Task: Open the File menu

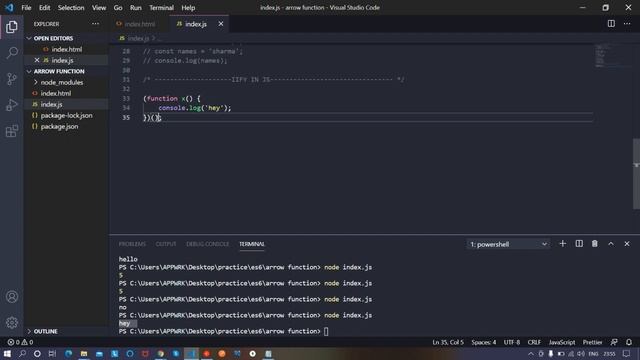Action: 26,7
